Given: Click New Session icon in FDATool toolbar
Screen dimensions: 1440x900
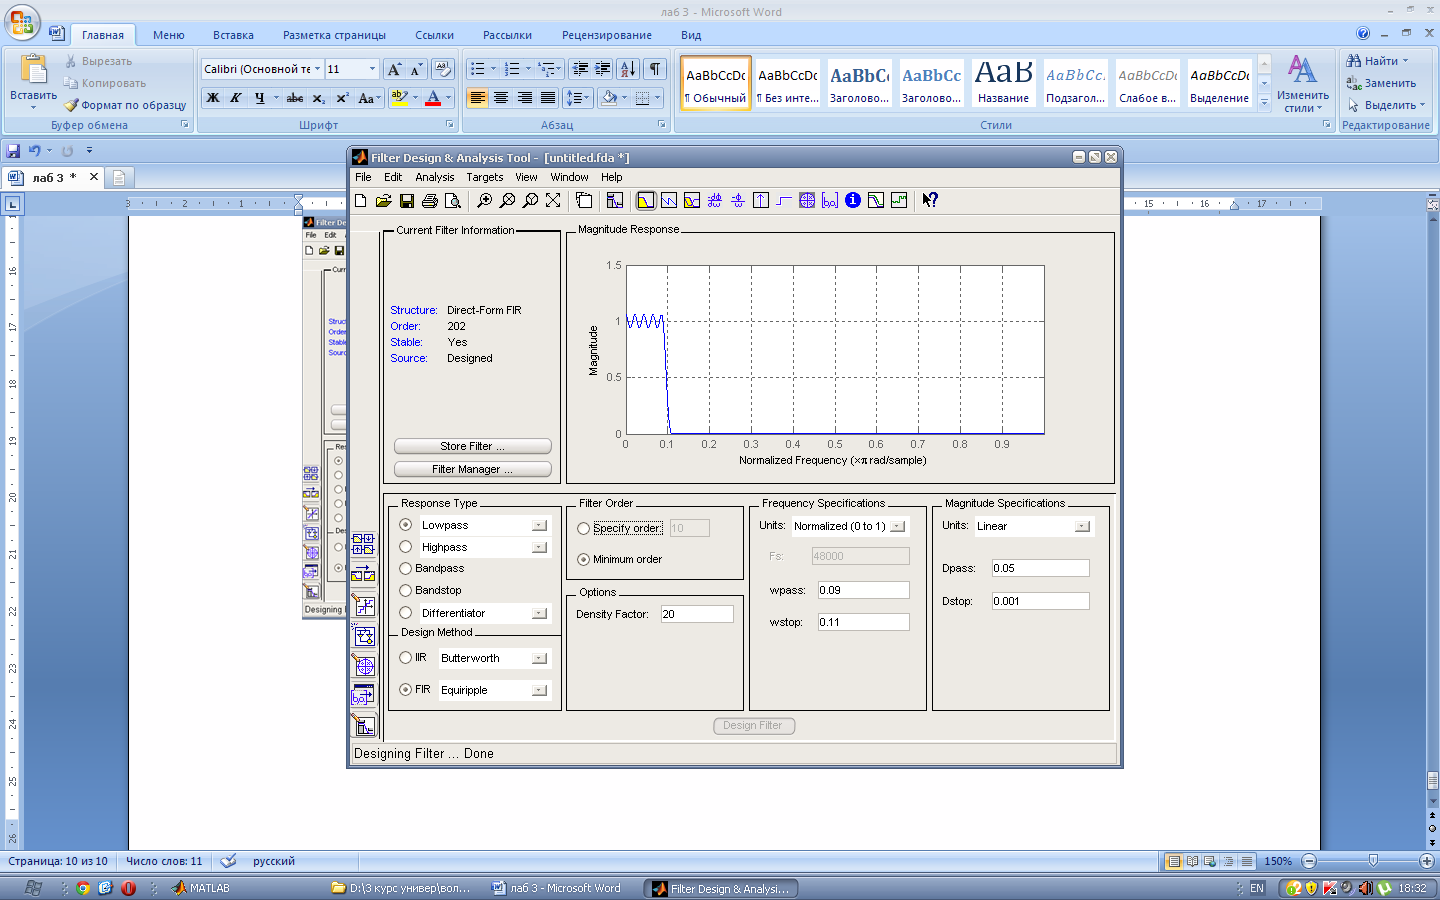Looking at the screenshot, I should pos(361,200).
